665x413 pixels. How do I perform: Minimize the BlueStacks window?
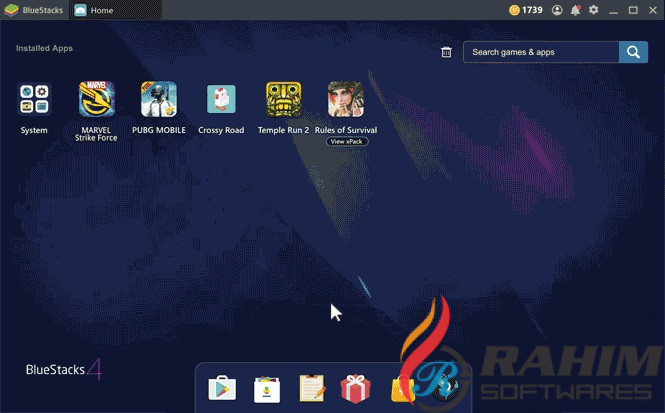pos(613,11)
